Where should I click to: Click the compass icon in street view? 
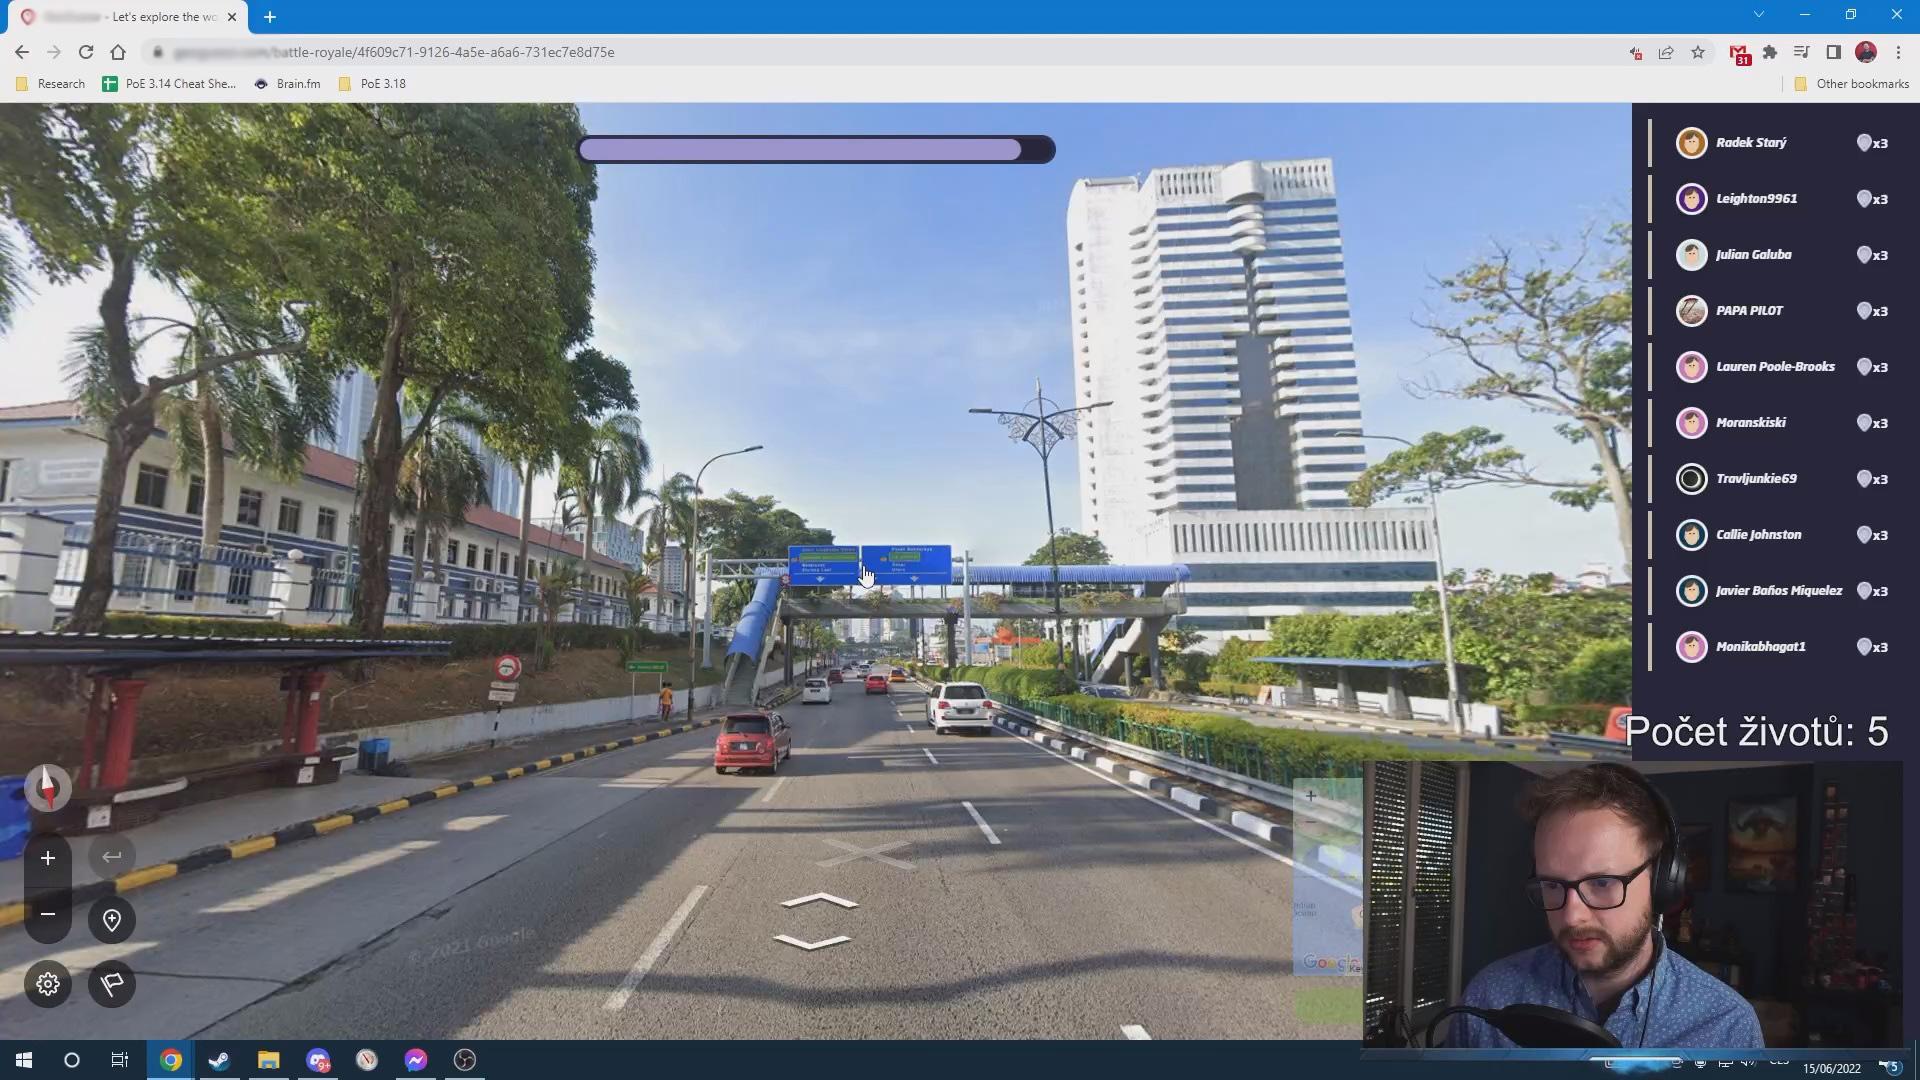pos(47,788)
